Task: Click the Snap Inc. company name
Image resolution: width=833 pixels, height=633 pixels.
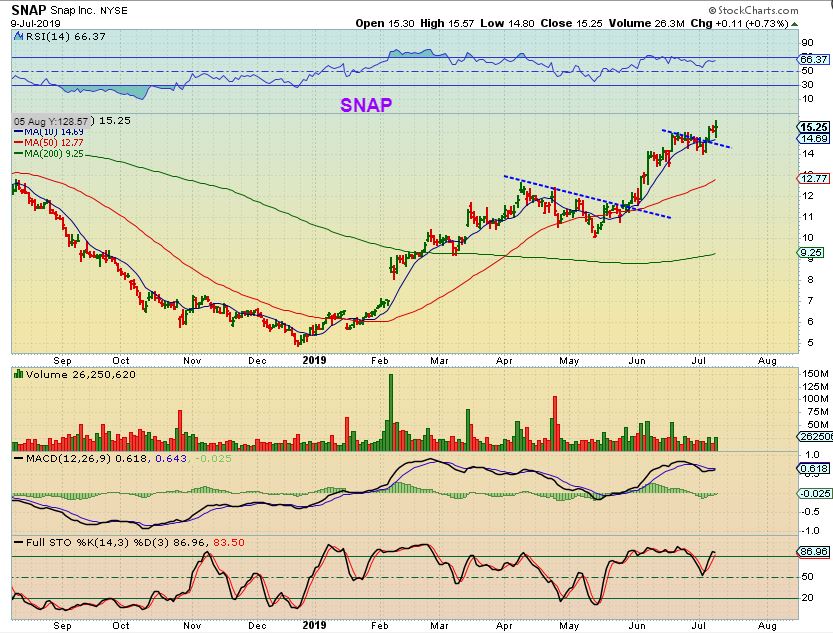Action: pyautogui.click(x=74, y=11)
